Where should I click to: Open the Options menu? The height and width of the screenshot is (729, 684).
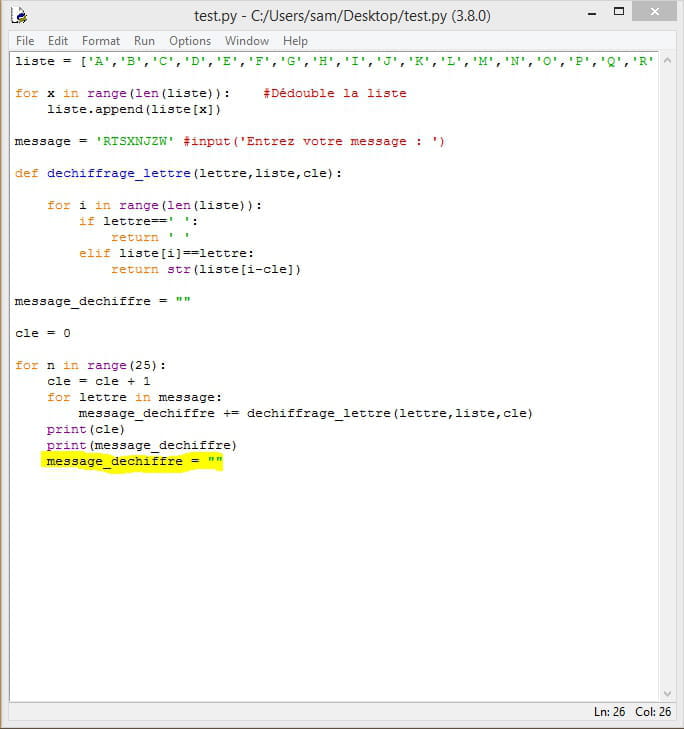point(190,41)
